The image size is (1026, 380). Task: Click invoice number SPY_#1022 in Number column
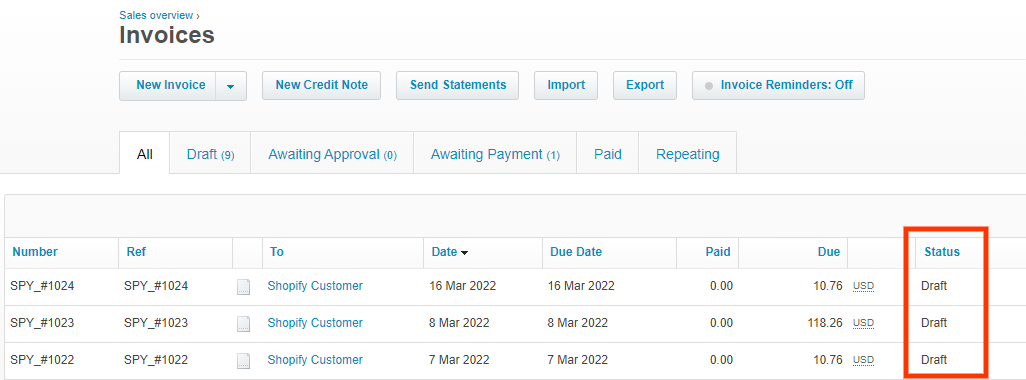(42, 360)
